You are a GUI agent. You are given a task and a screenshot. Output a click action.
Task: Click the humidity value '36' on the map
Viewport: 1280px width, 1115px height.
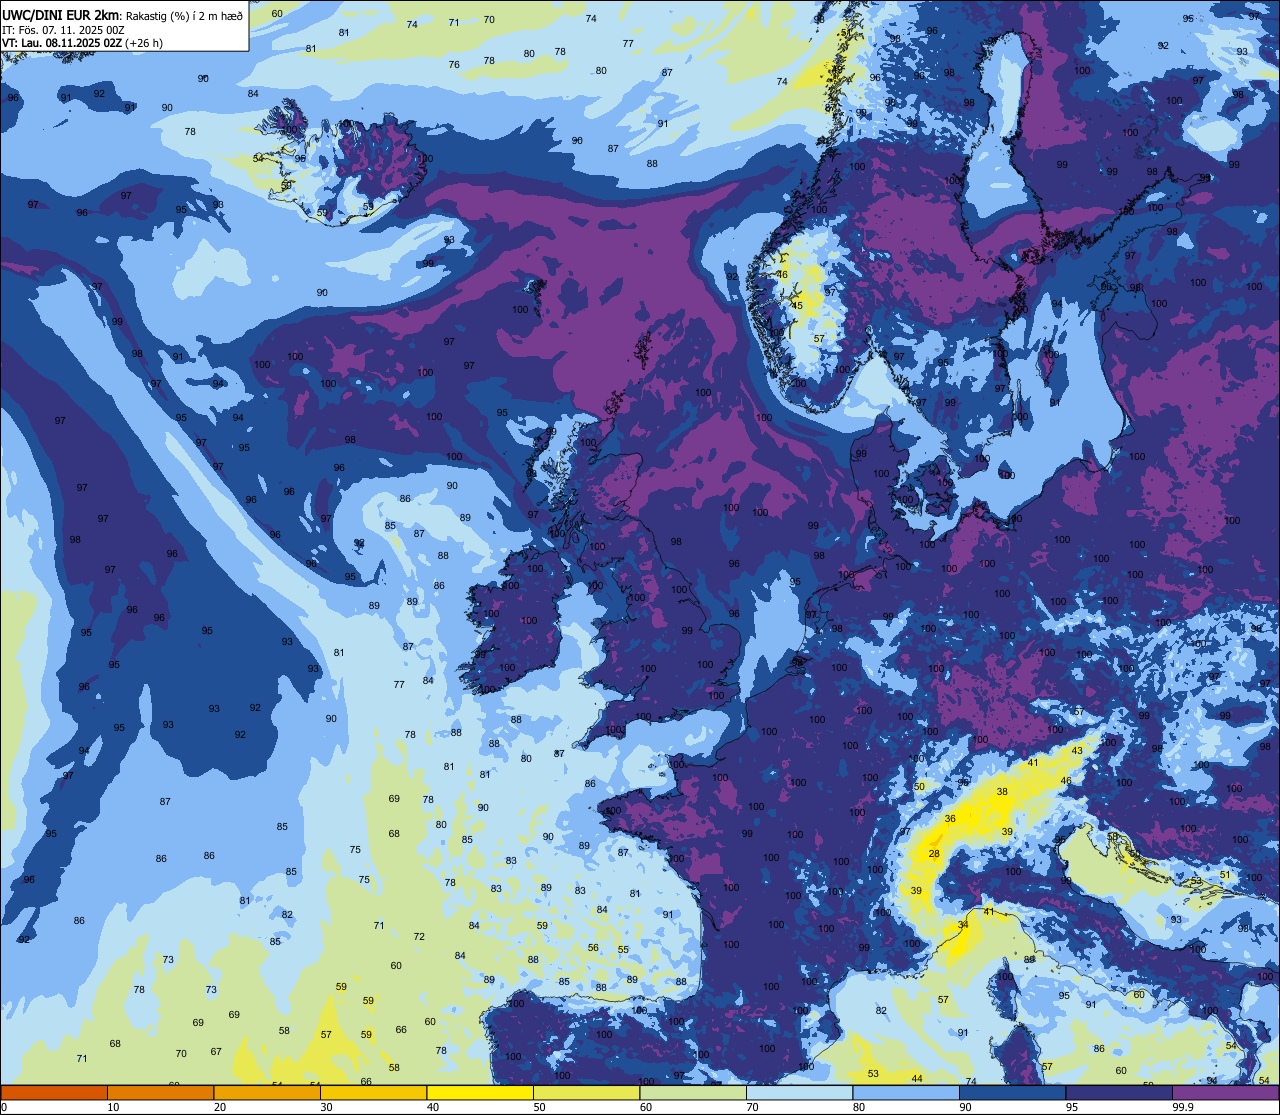point(950,818)
